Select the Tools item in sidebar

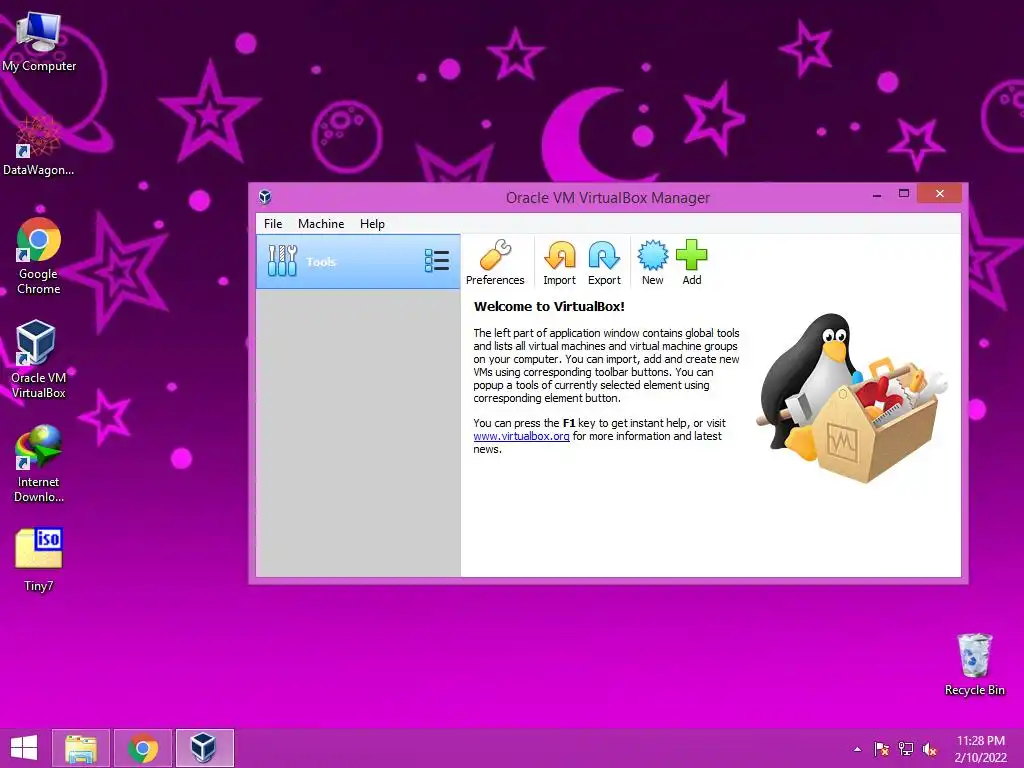pos(358,261)
